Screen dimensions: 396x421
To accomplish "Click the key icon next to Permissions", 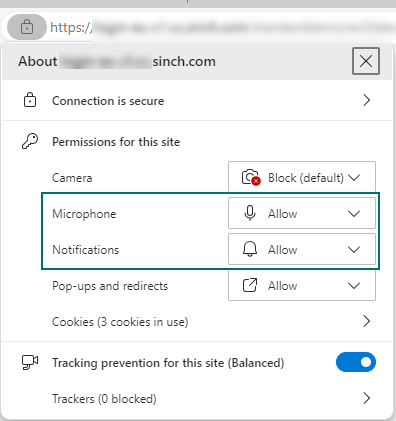I will tap(30, 142).
